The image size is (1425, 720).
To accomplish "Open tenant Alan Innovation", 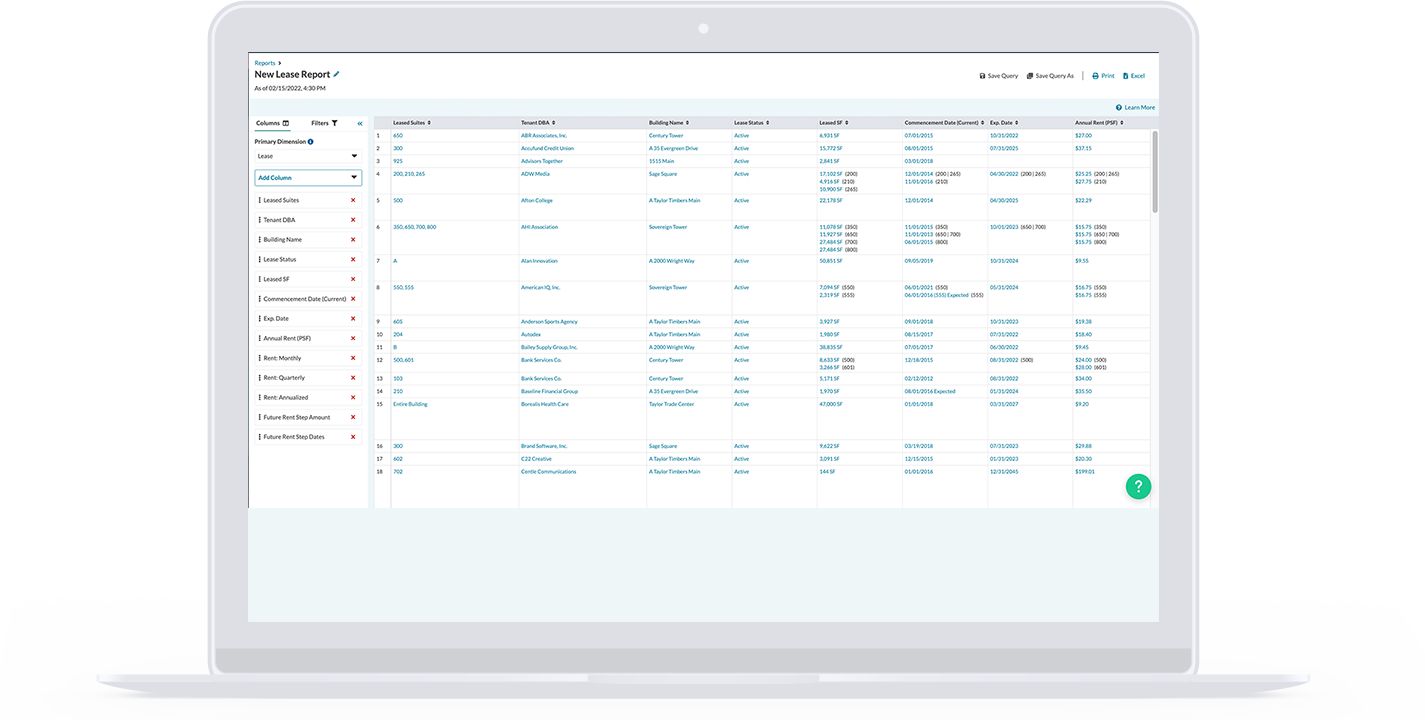I will pos(539,261).
